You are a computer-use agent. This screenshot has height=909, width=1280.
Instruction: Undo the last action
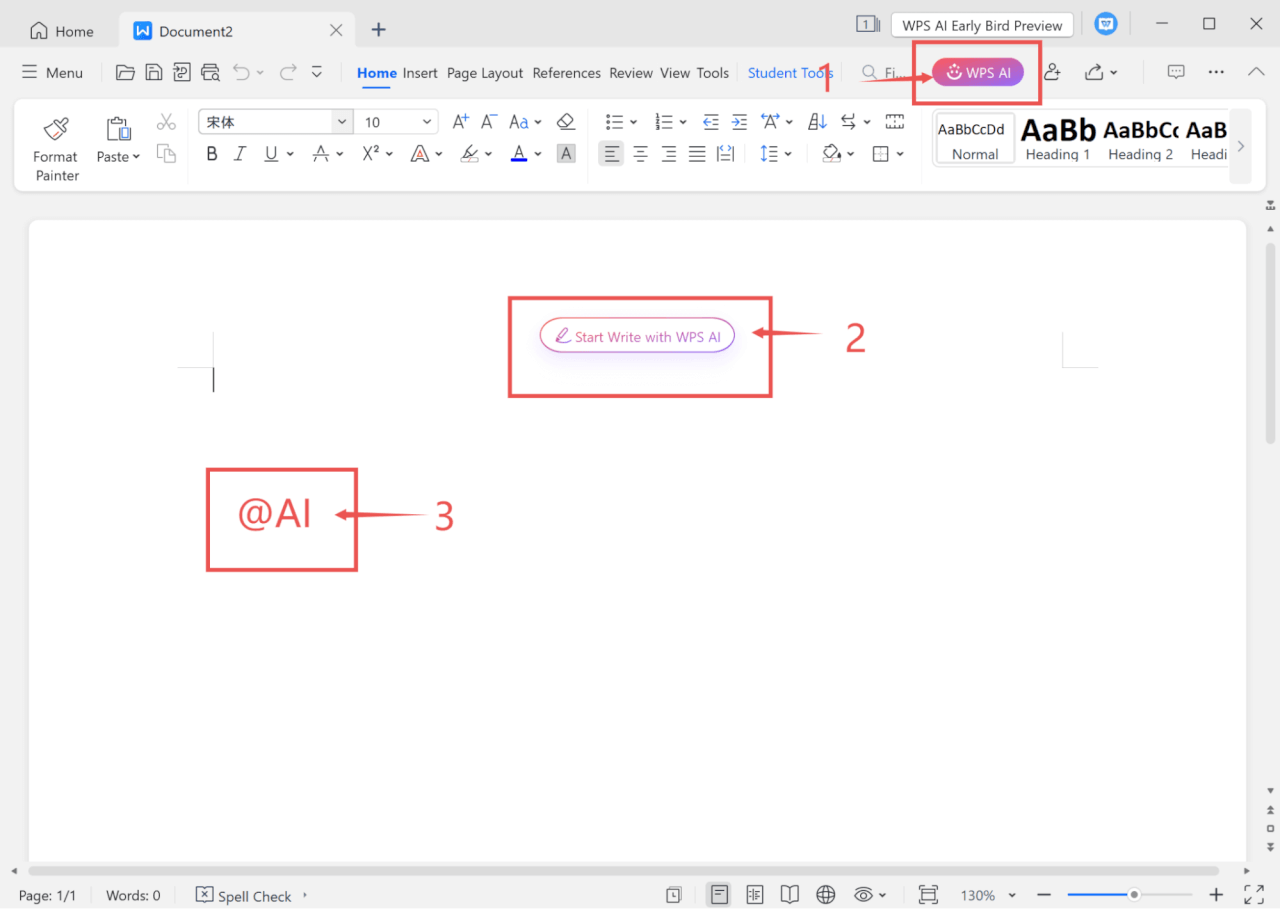click(x=241, y=72)
